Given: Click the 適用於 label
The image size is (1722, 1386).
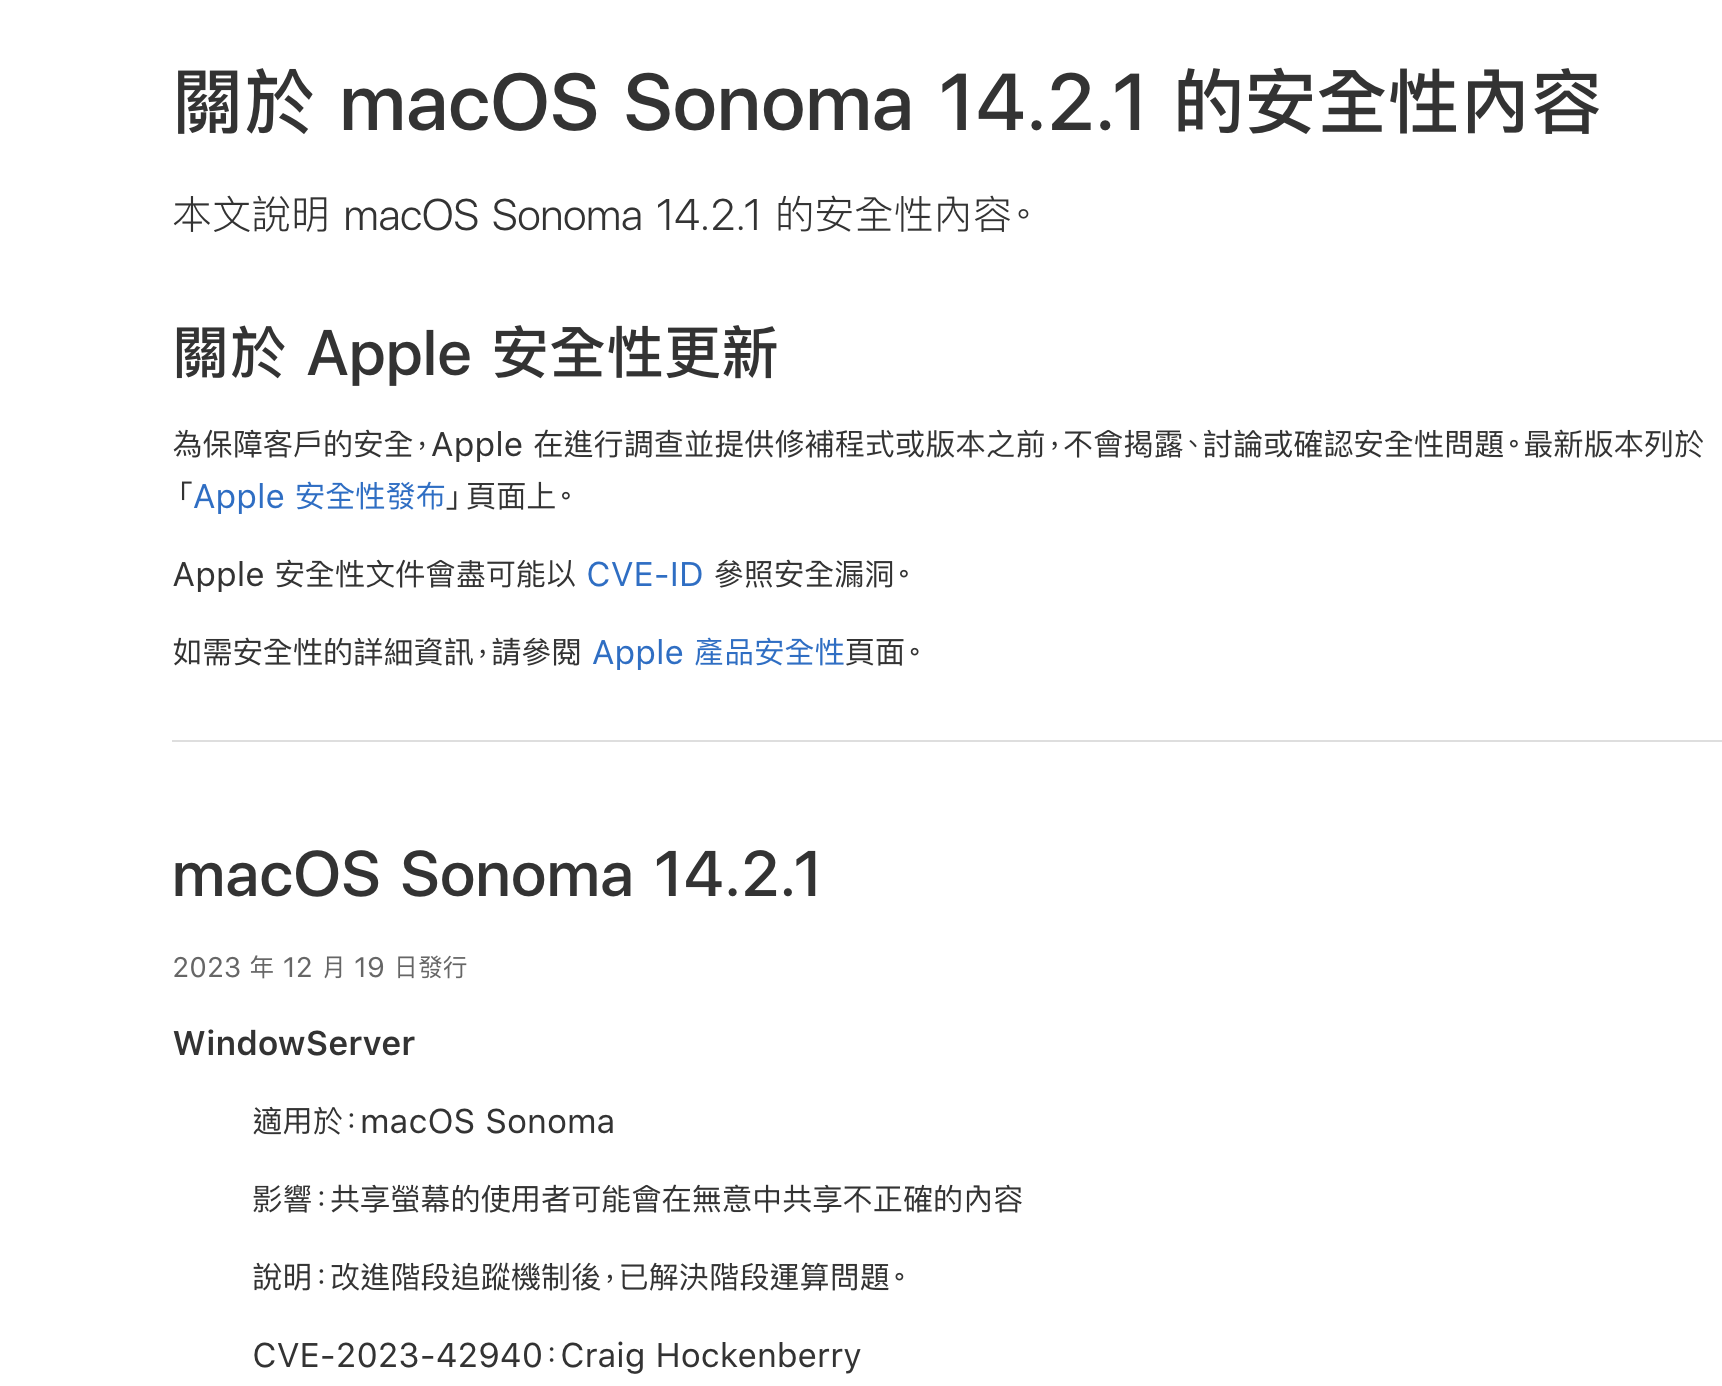Looking at the screenshot, I should 297,1122.
